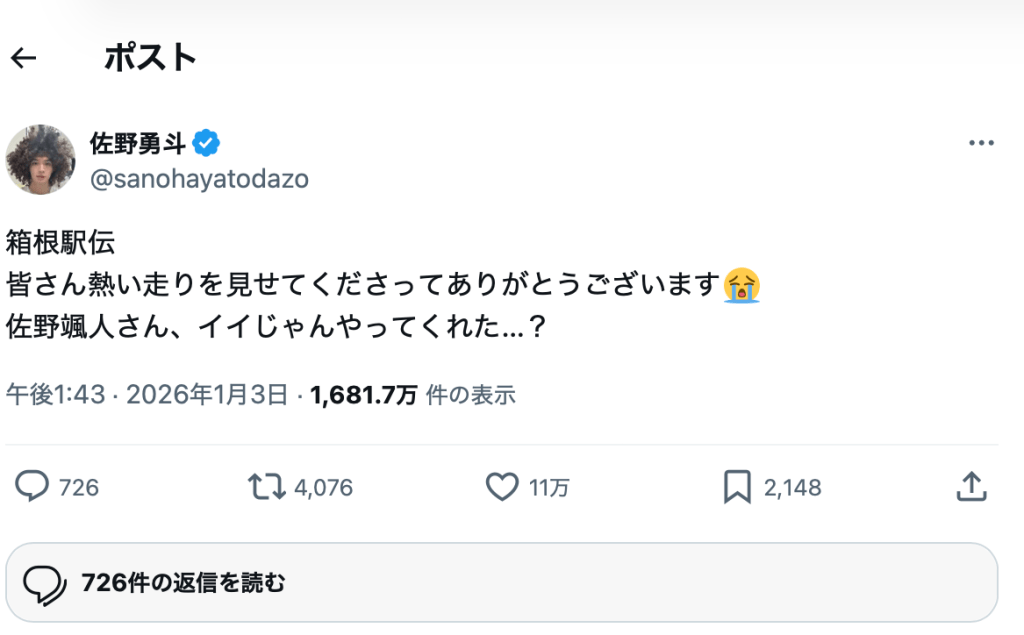
Task: Click the 11万 likes count
Action: coord(549,488)
